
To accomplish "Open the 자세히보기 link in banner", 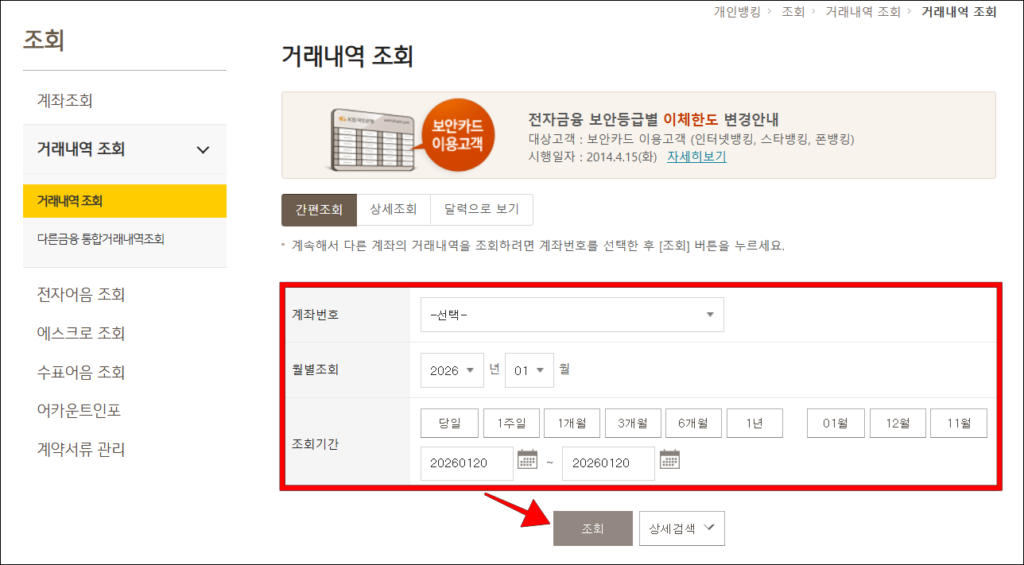I will (x=696, y=157).
